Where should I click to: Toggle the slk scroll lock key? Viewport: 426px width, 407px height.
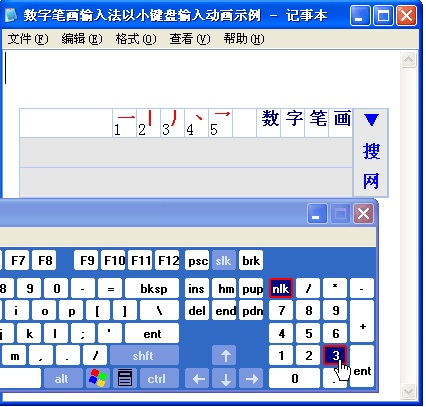point(224,260)
